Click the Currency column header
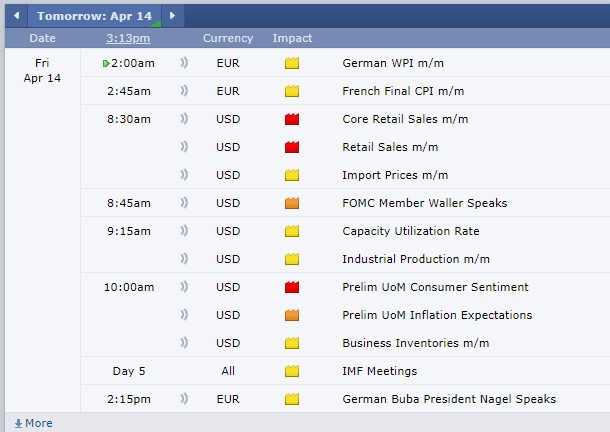This screenshot has width=610, height=432. pos(228,38)
